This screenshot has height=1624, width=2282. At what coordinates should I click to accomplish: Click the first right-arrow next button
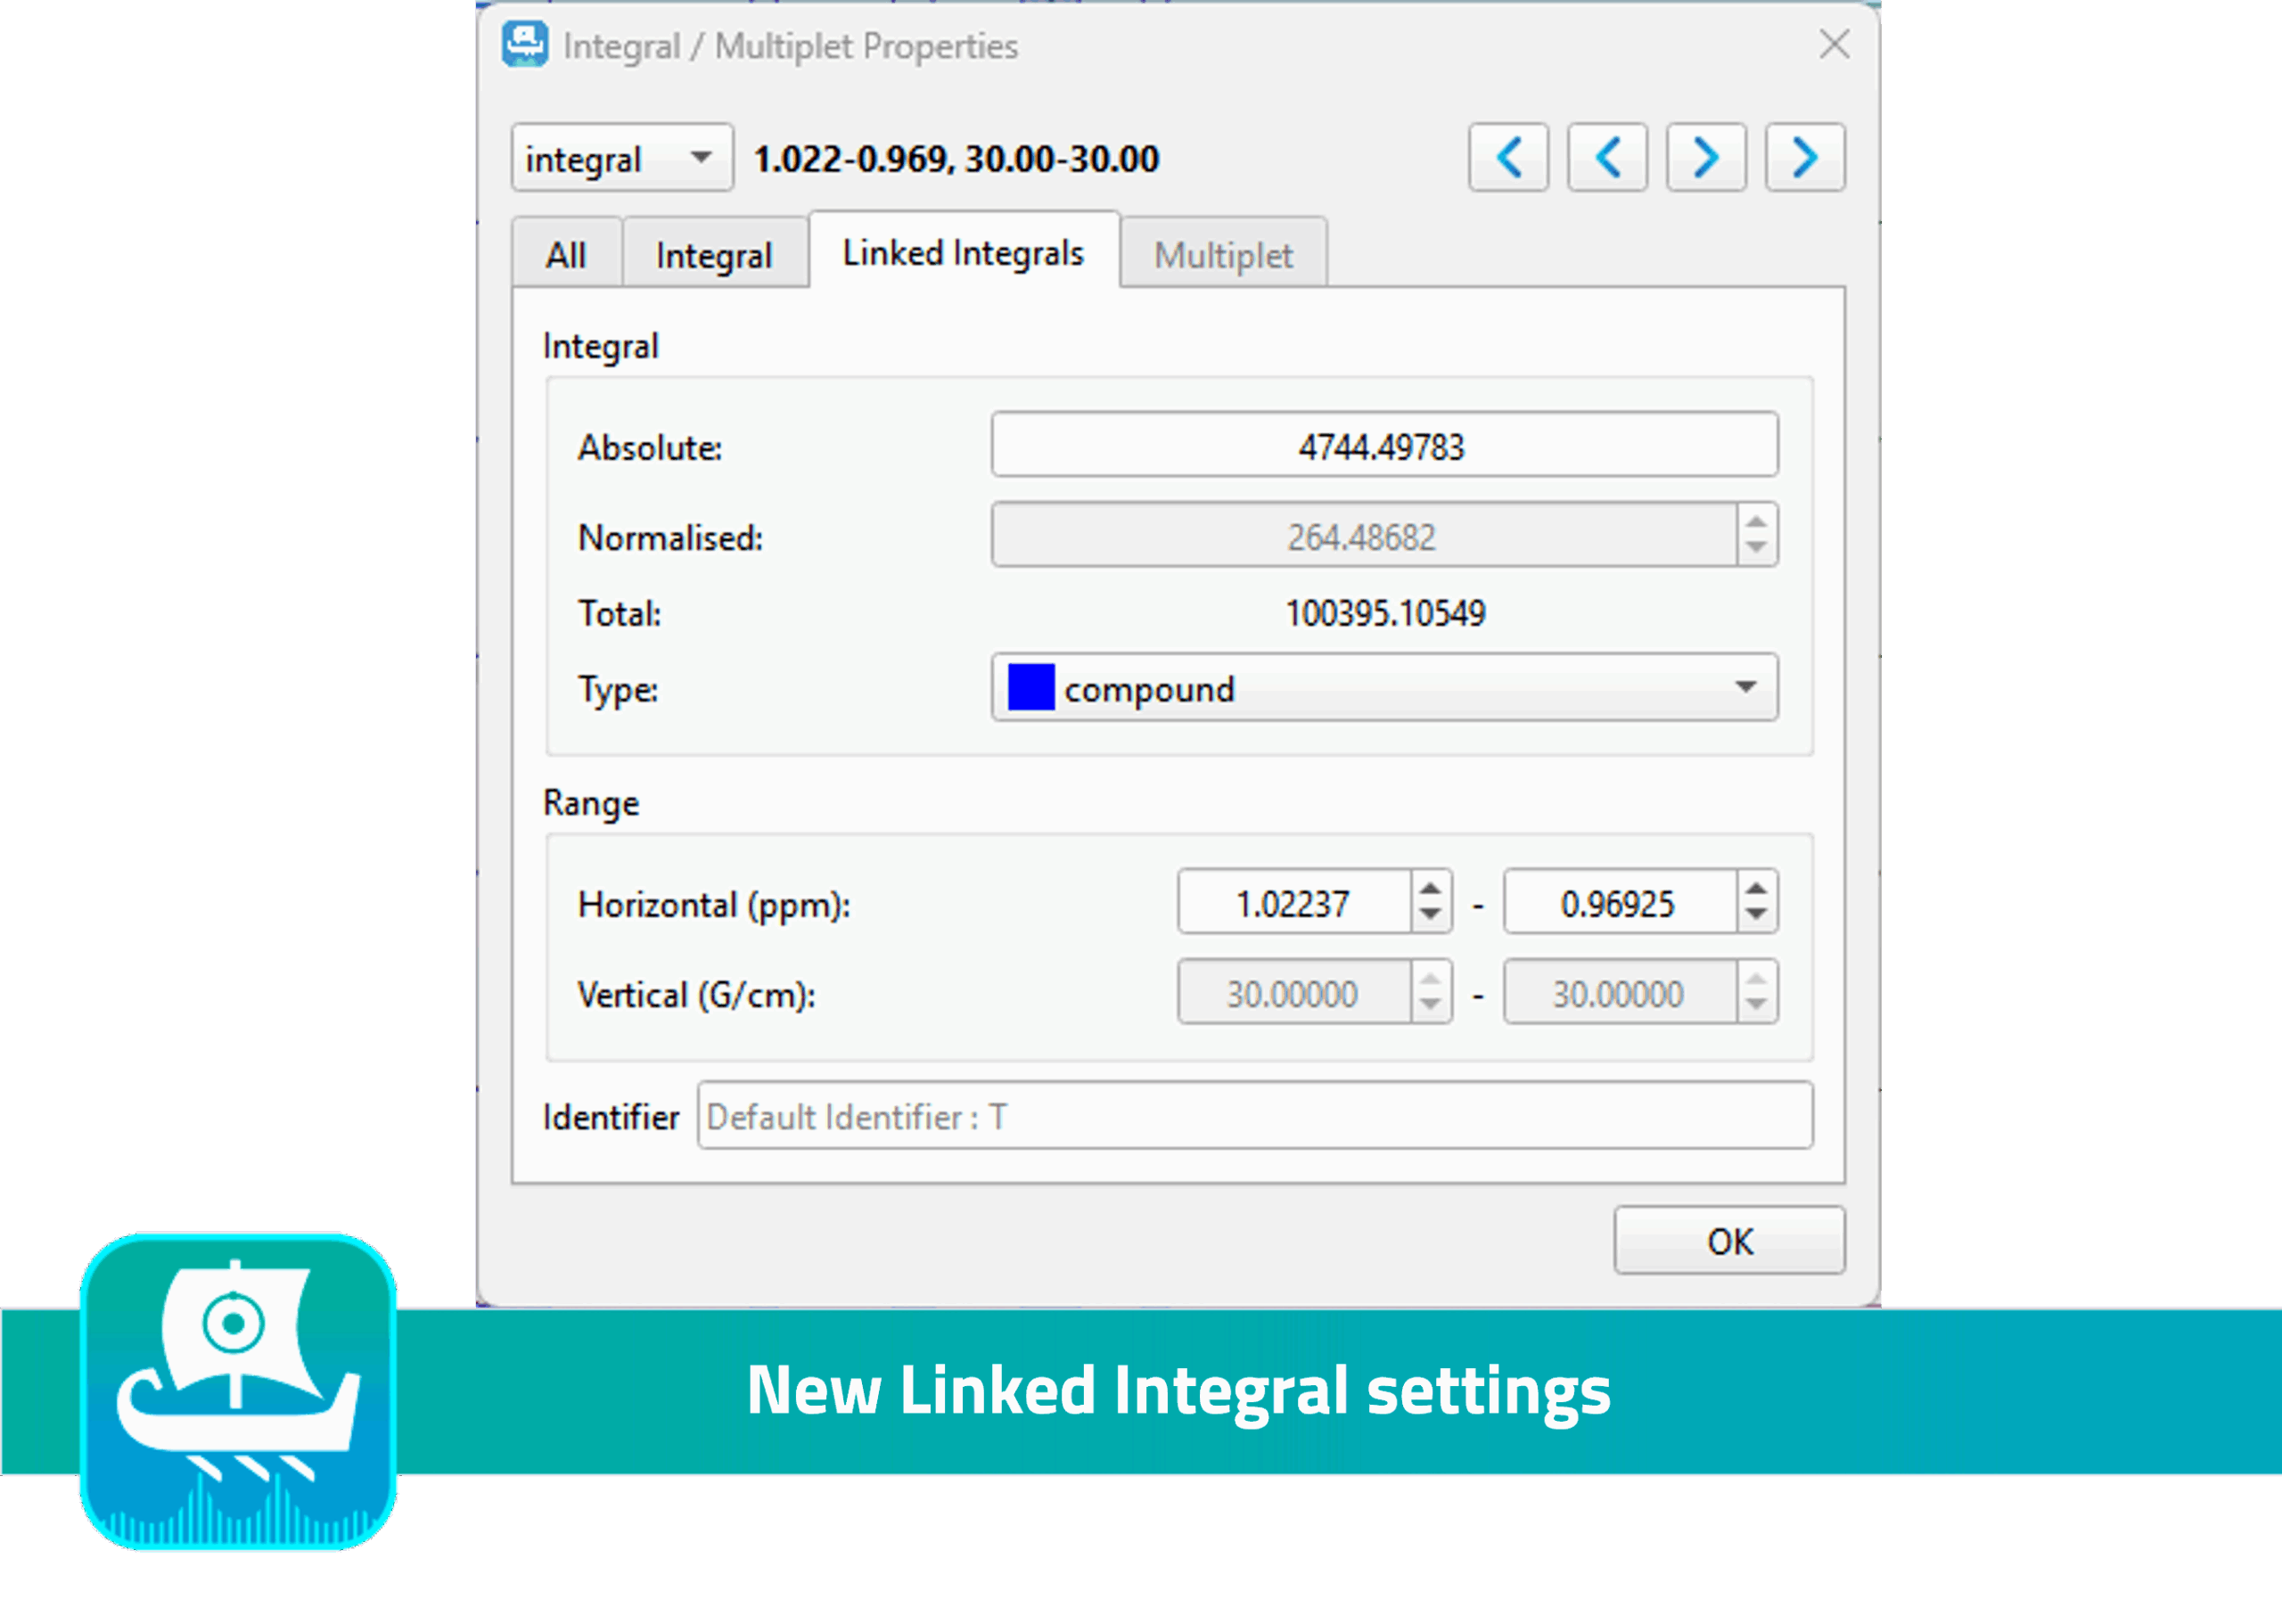coord(1706,158)
